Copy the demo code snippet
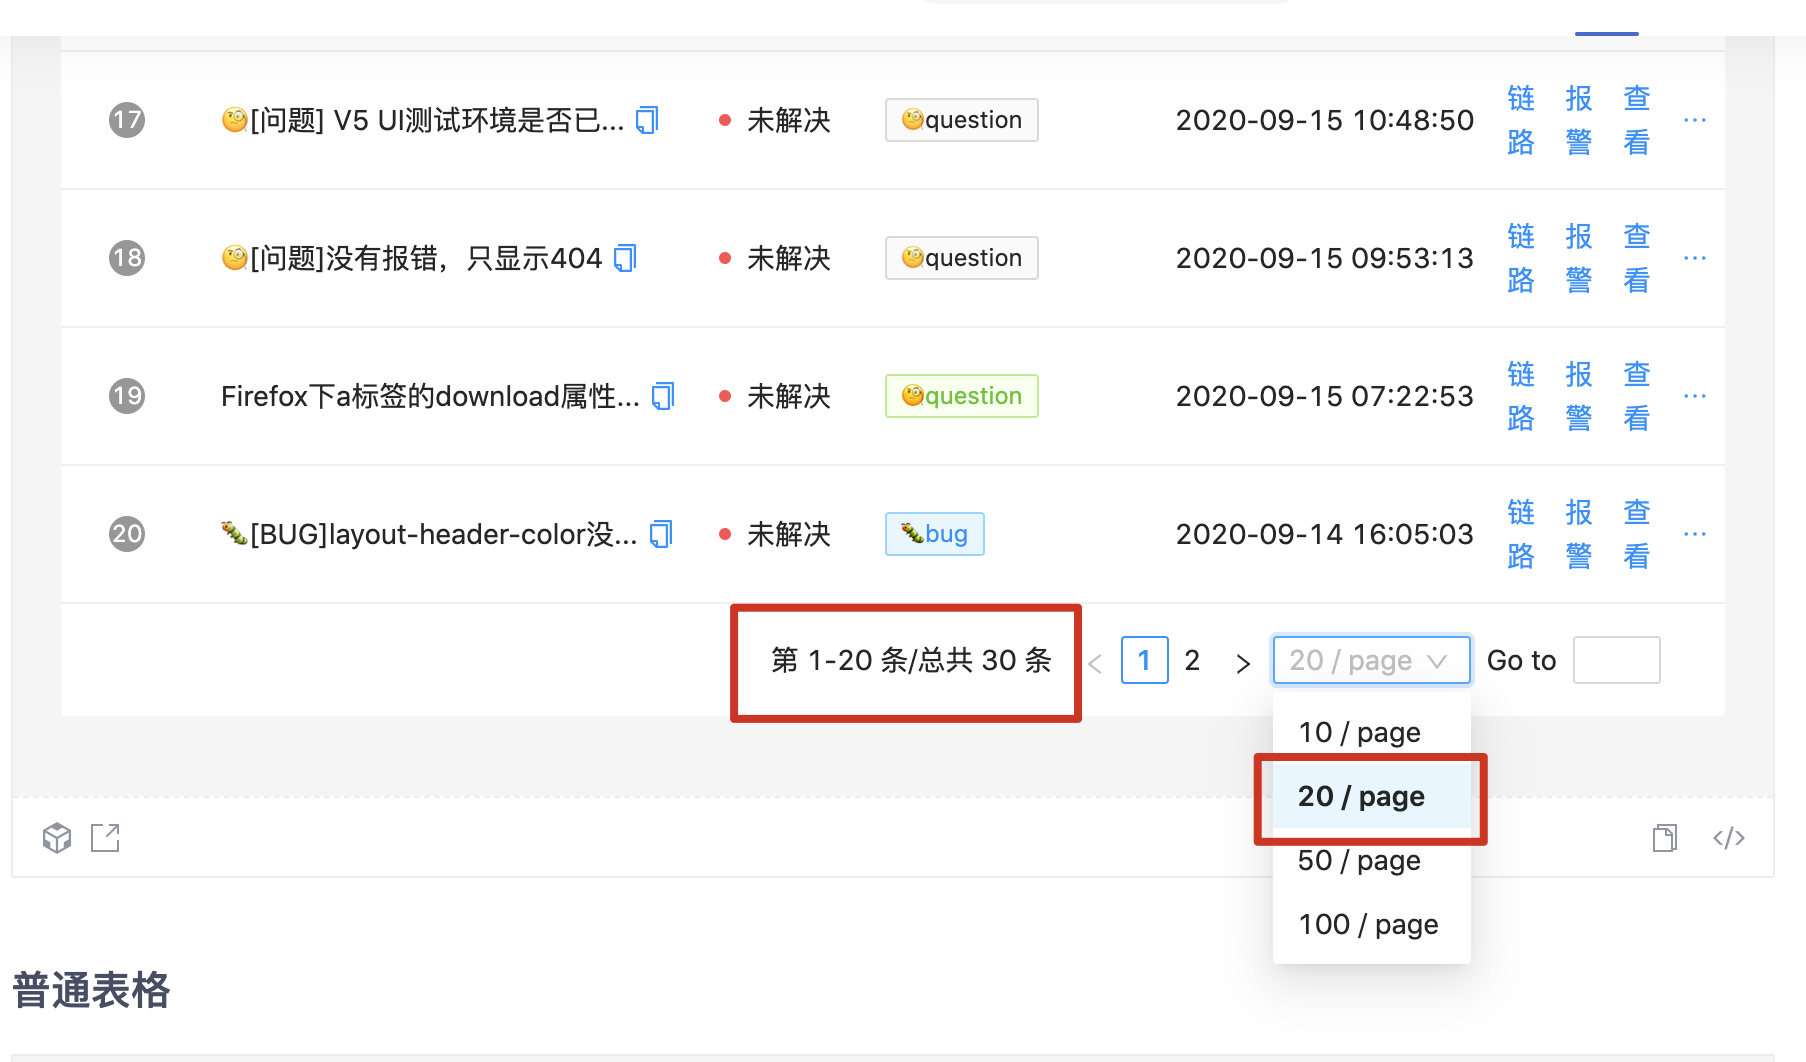 (1664, 838)
